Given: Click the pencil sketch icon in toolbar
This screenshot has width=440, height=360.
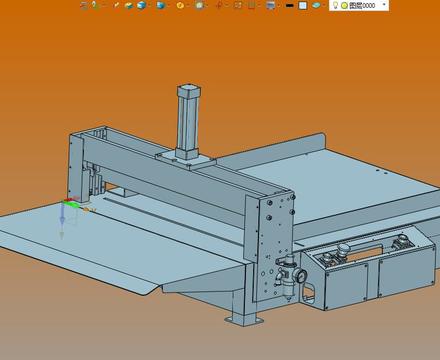Looking at the screenshot, I should 116,5.
